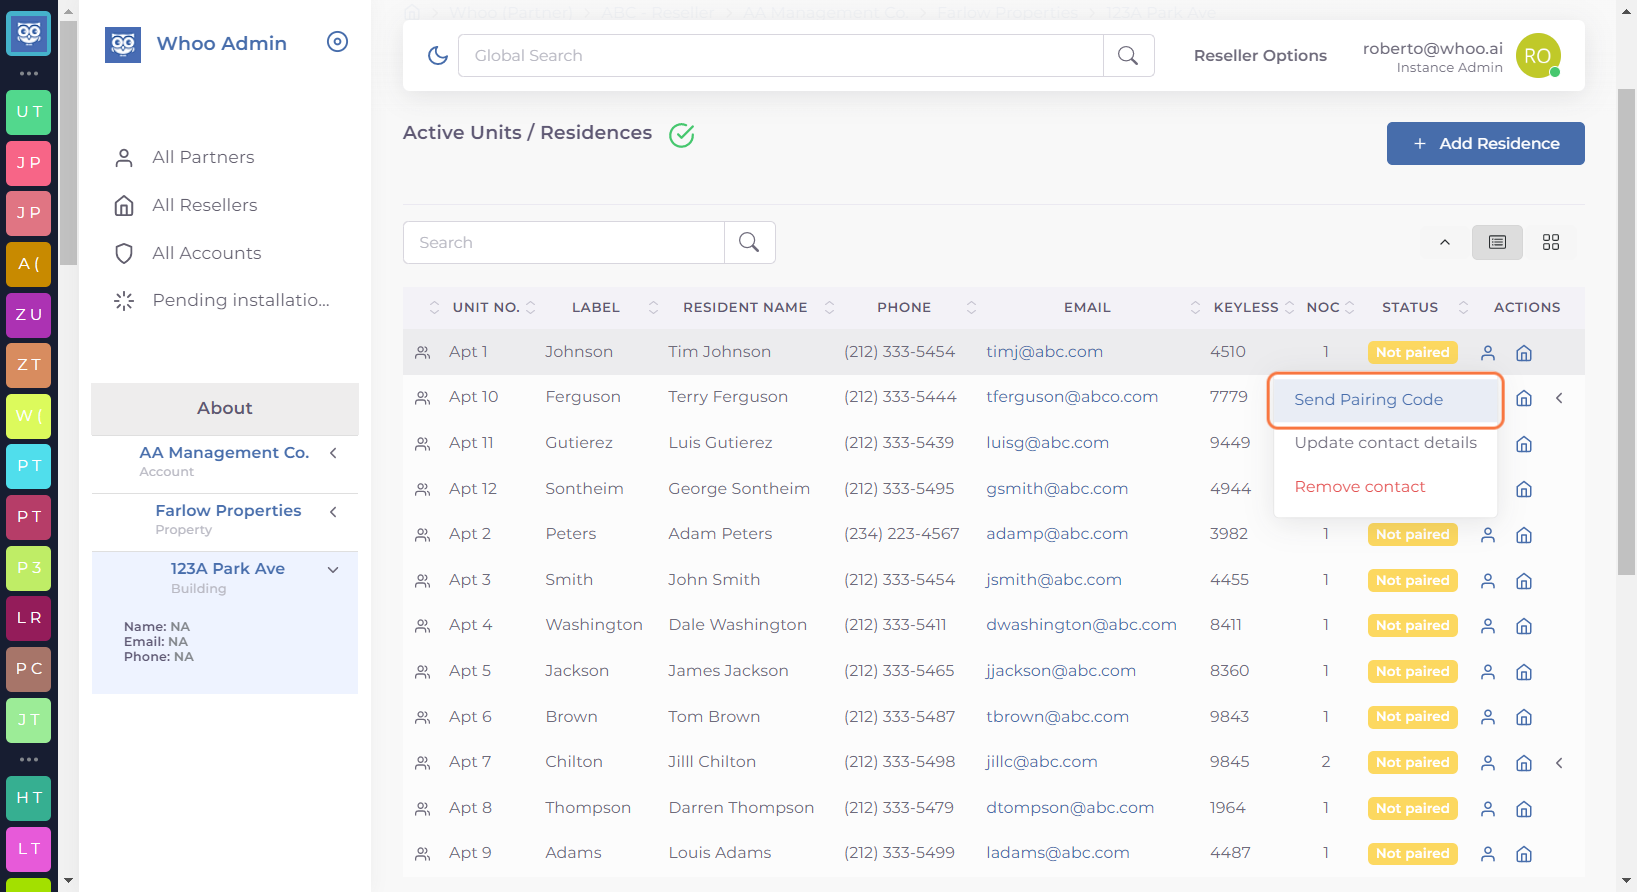
Task: Click residences search magnifier button
Action: click(749, 242)
